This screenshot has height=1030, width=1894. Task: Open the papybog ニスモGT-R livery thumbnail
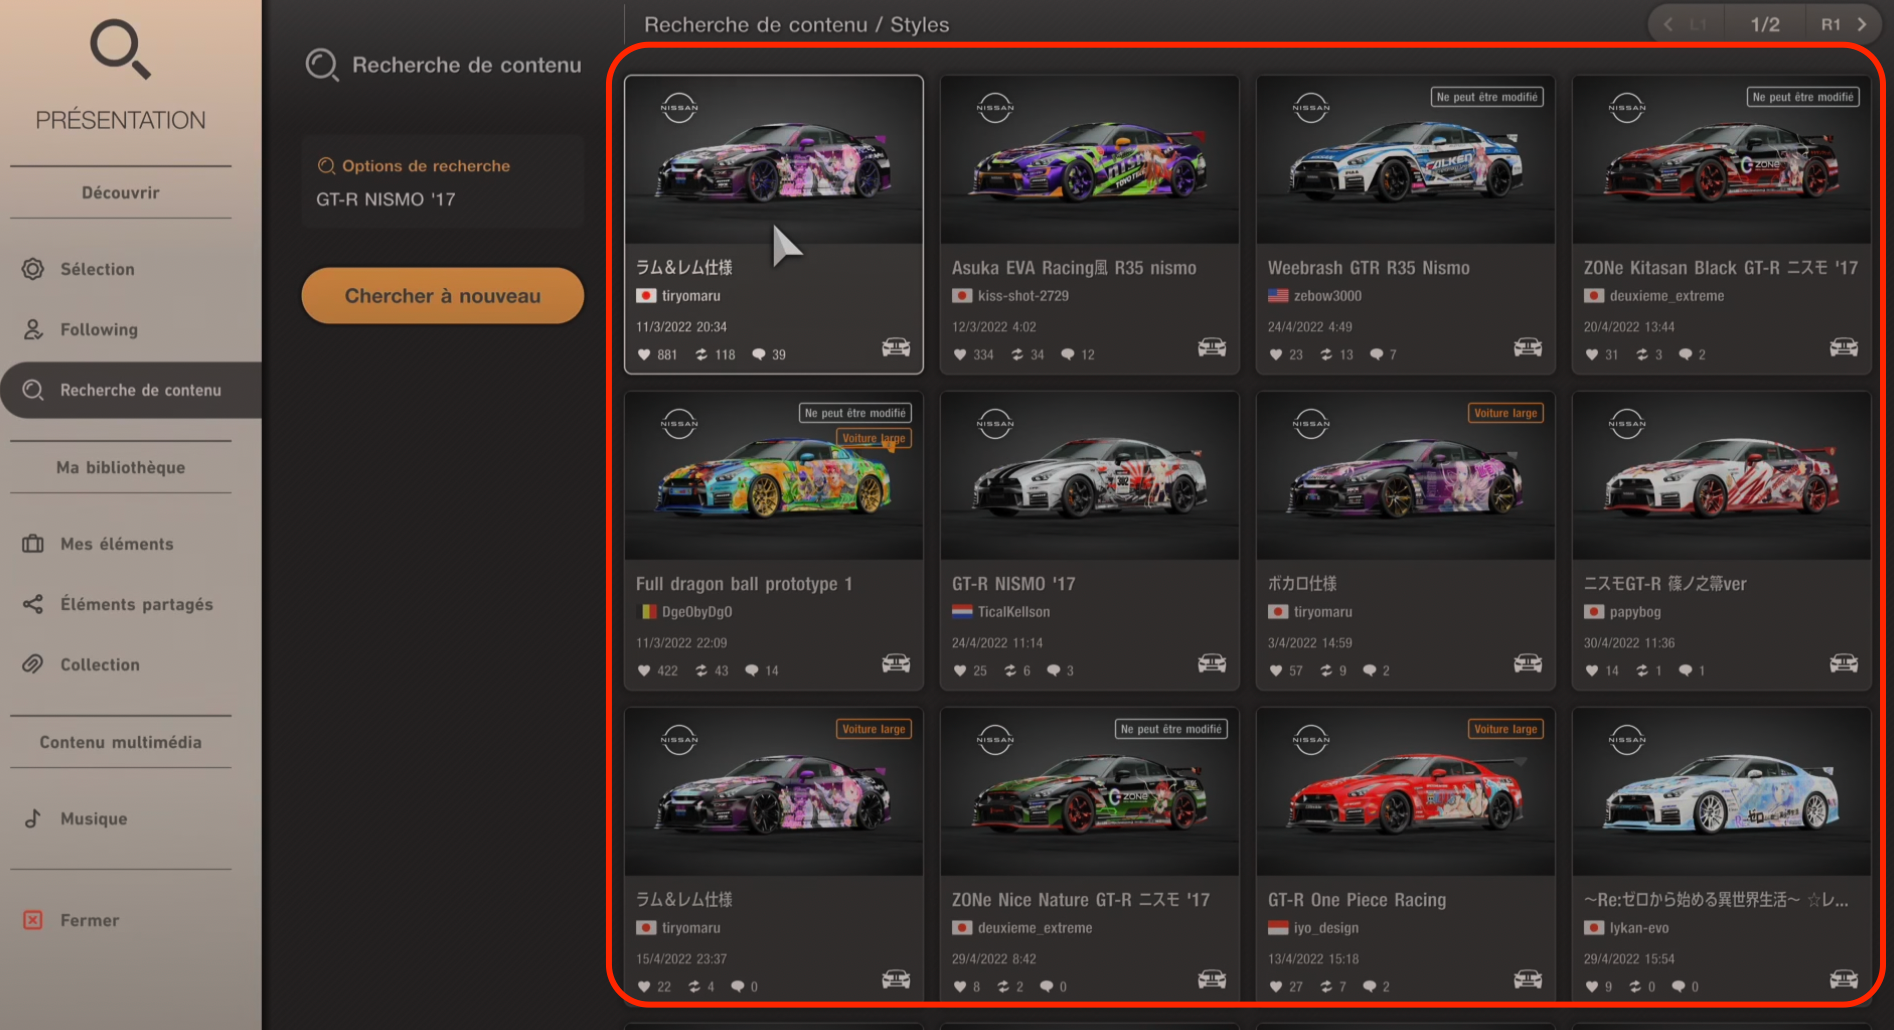tap(1721, 476)
